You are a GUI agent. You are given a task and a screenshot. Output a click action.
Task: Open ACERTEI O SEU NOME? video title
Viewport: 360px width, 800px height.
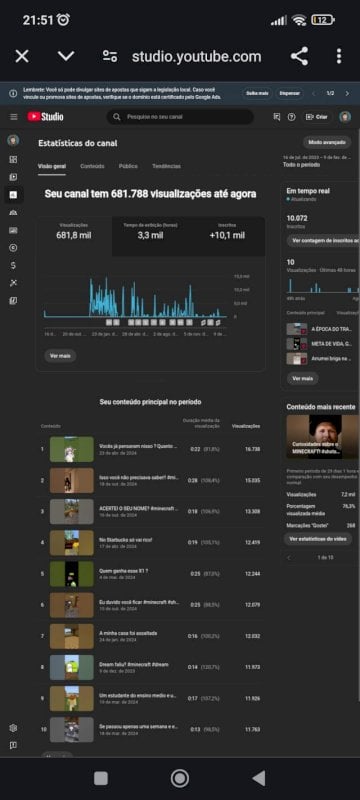point(140,509)
